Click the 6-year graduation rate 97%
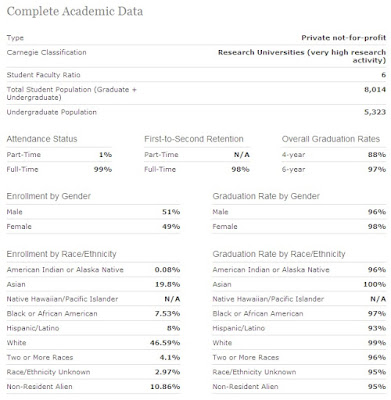391x400 pixels. click(377, 169)
